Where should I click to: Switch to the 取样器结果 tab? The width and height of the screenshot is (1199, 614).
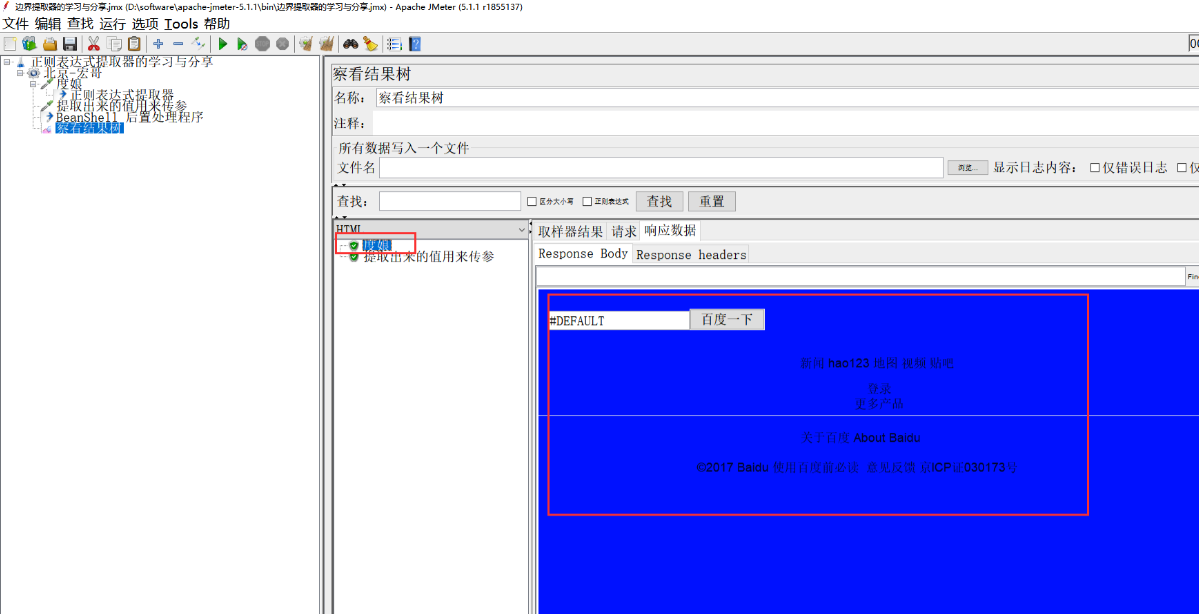570,232
